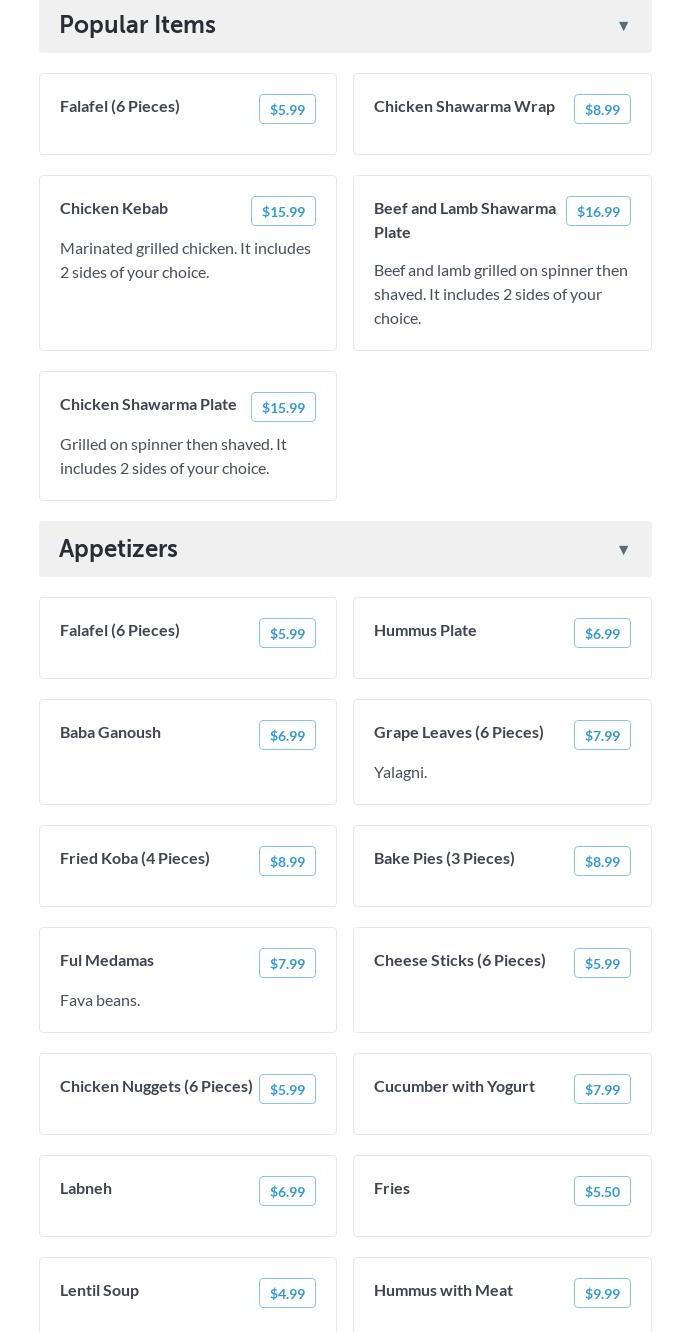Screen dimensions: 690x1332
Task: Open the Appetizers category header
Action: point(118,549)
